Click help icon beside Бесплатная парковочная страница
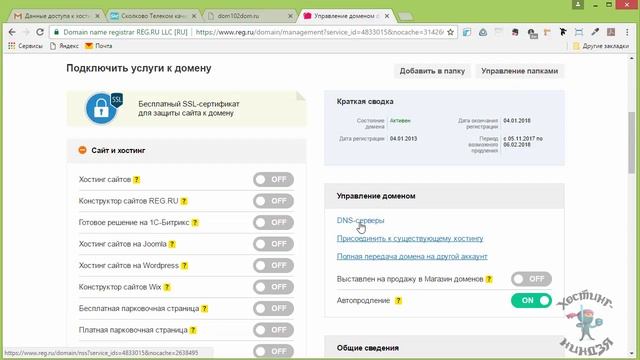The width and height of the screenshot is (640, 360). pyautogui.click(x=204, y=309)
